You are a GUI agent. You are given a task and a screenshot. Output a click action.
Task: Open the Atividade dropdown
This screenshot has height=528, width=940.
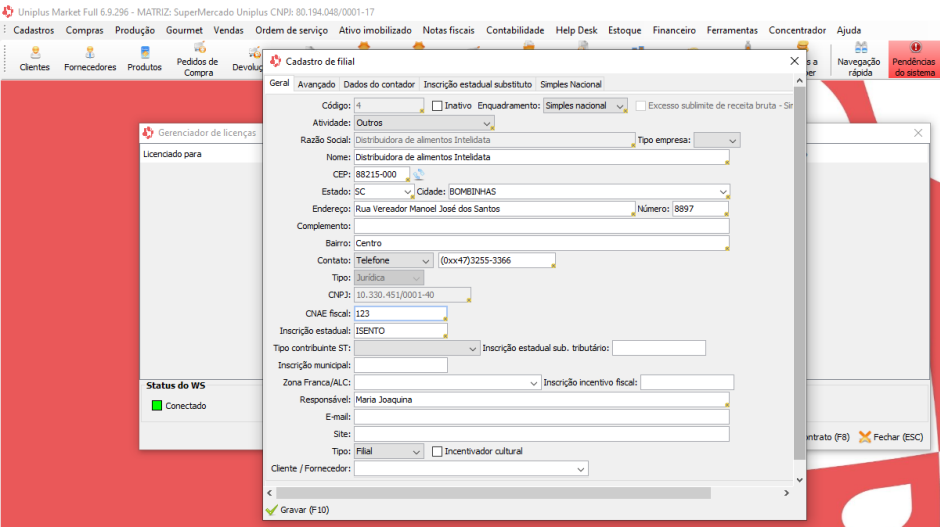487,123
